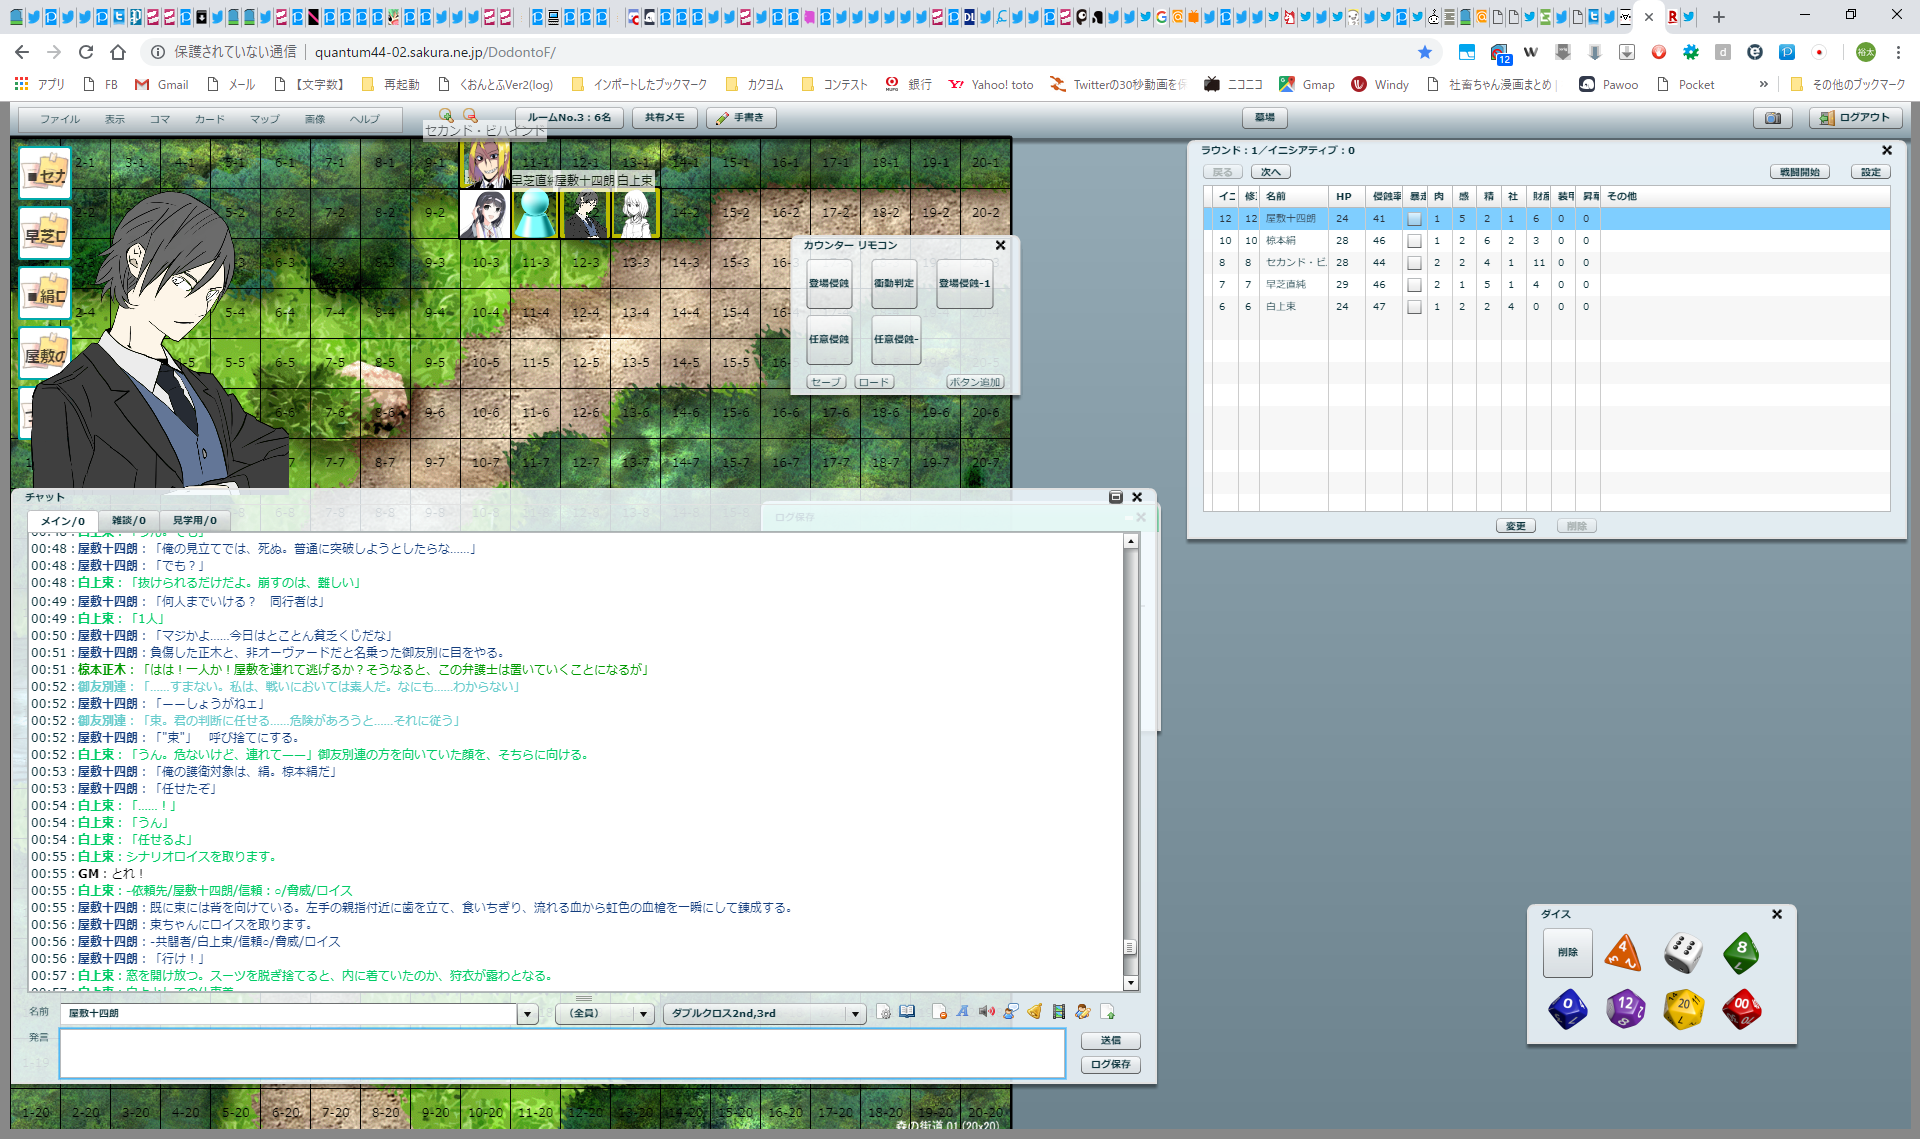Select the orange 4-sided die
Viewport: 1920px width, 1139px height.
pos(1624,953)
